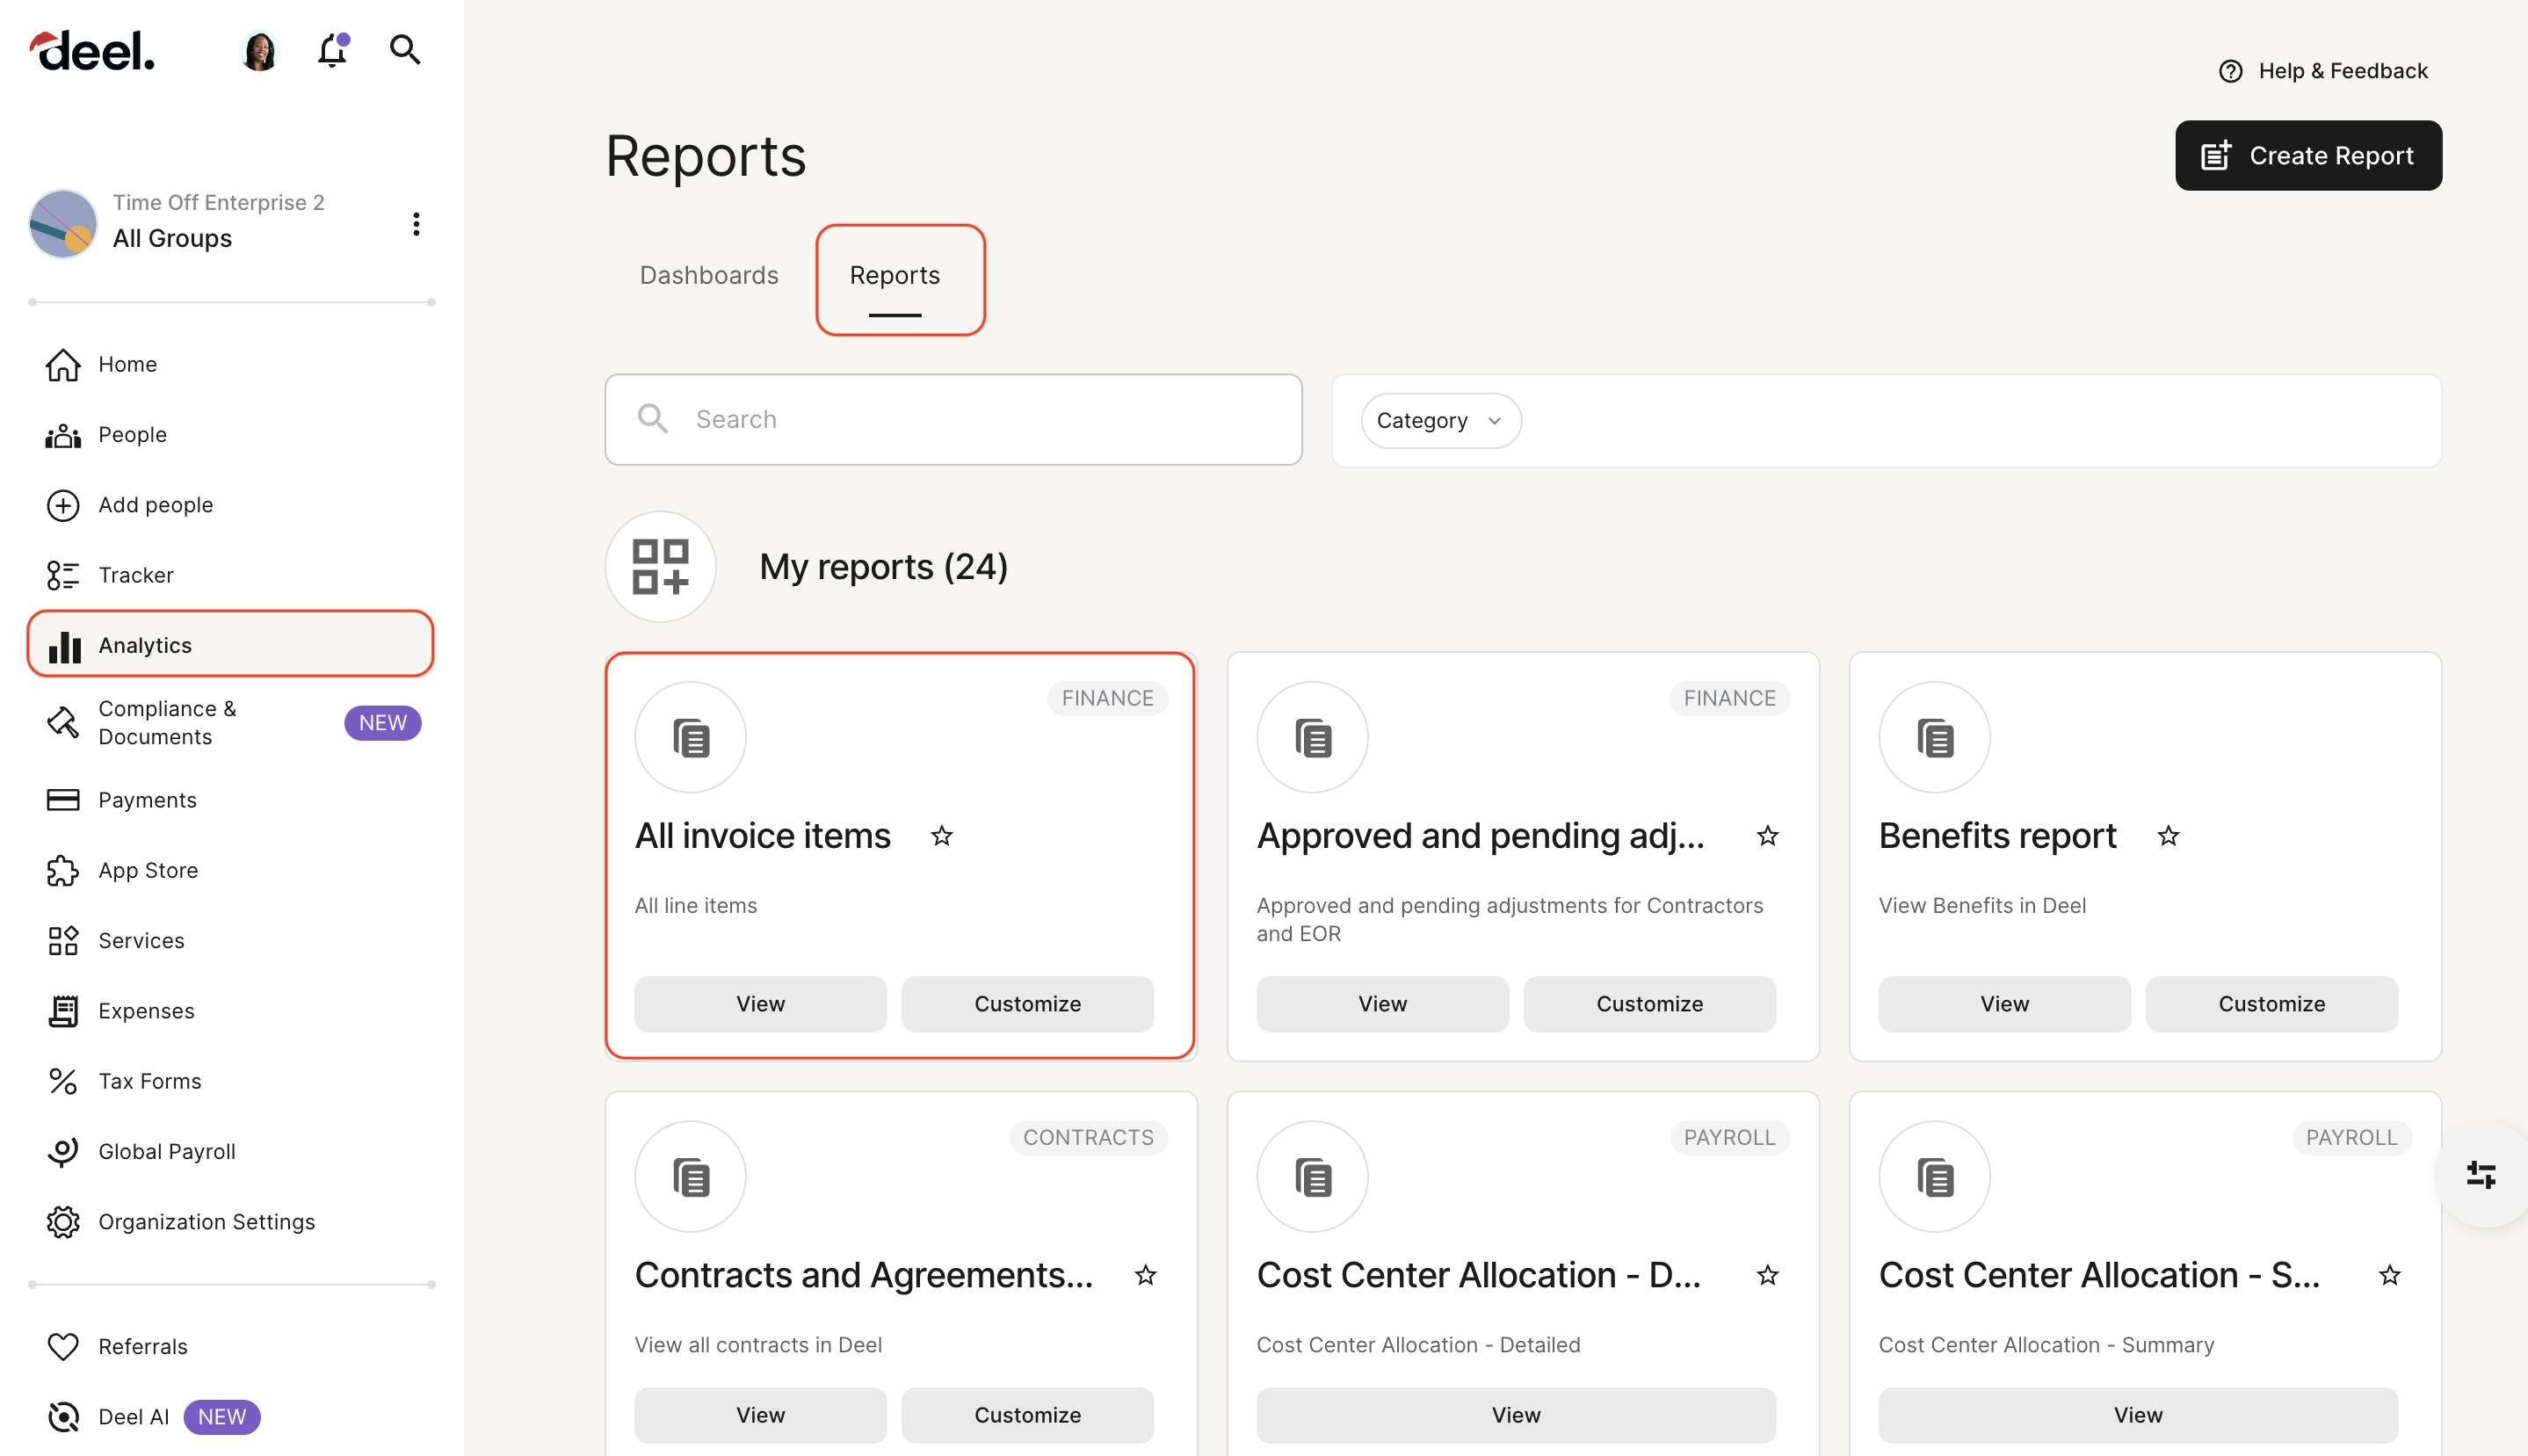Open the App Store sidebar item

pyautogui.click(x=147, y=870)
